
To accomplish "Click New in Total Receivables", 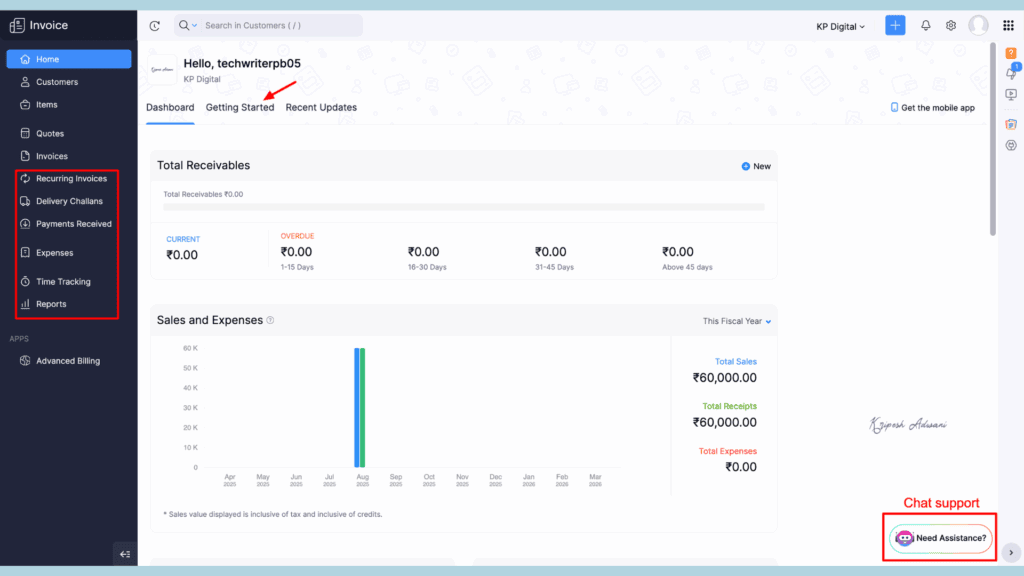I will tap(756, 166).
